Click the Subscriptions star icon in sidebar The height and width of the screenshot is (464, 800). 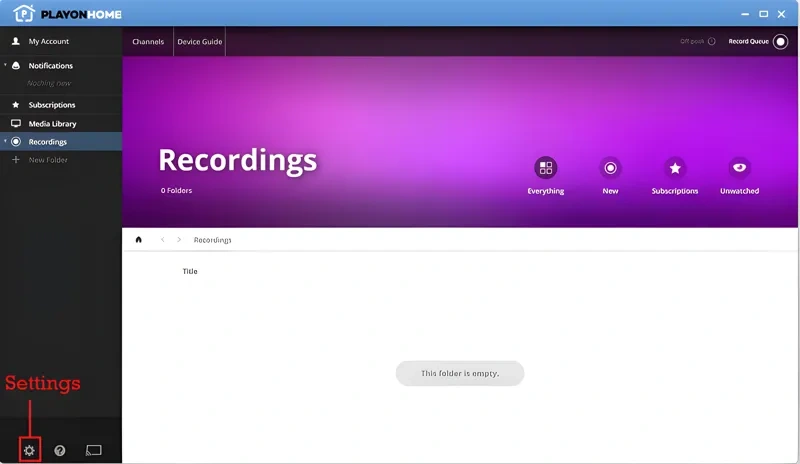tap(16, 105)
